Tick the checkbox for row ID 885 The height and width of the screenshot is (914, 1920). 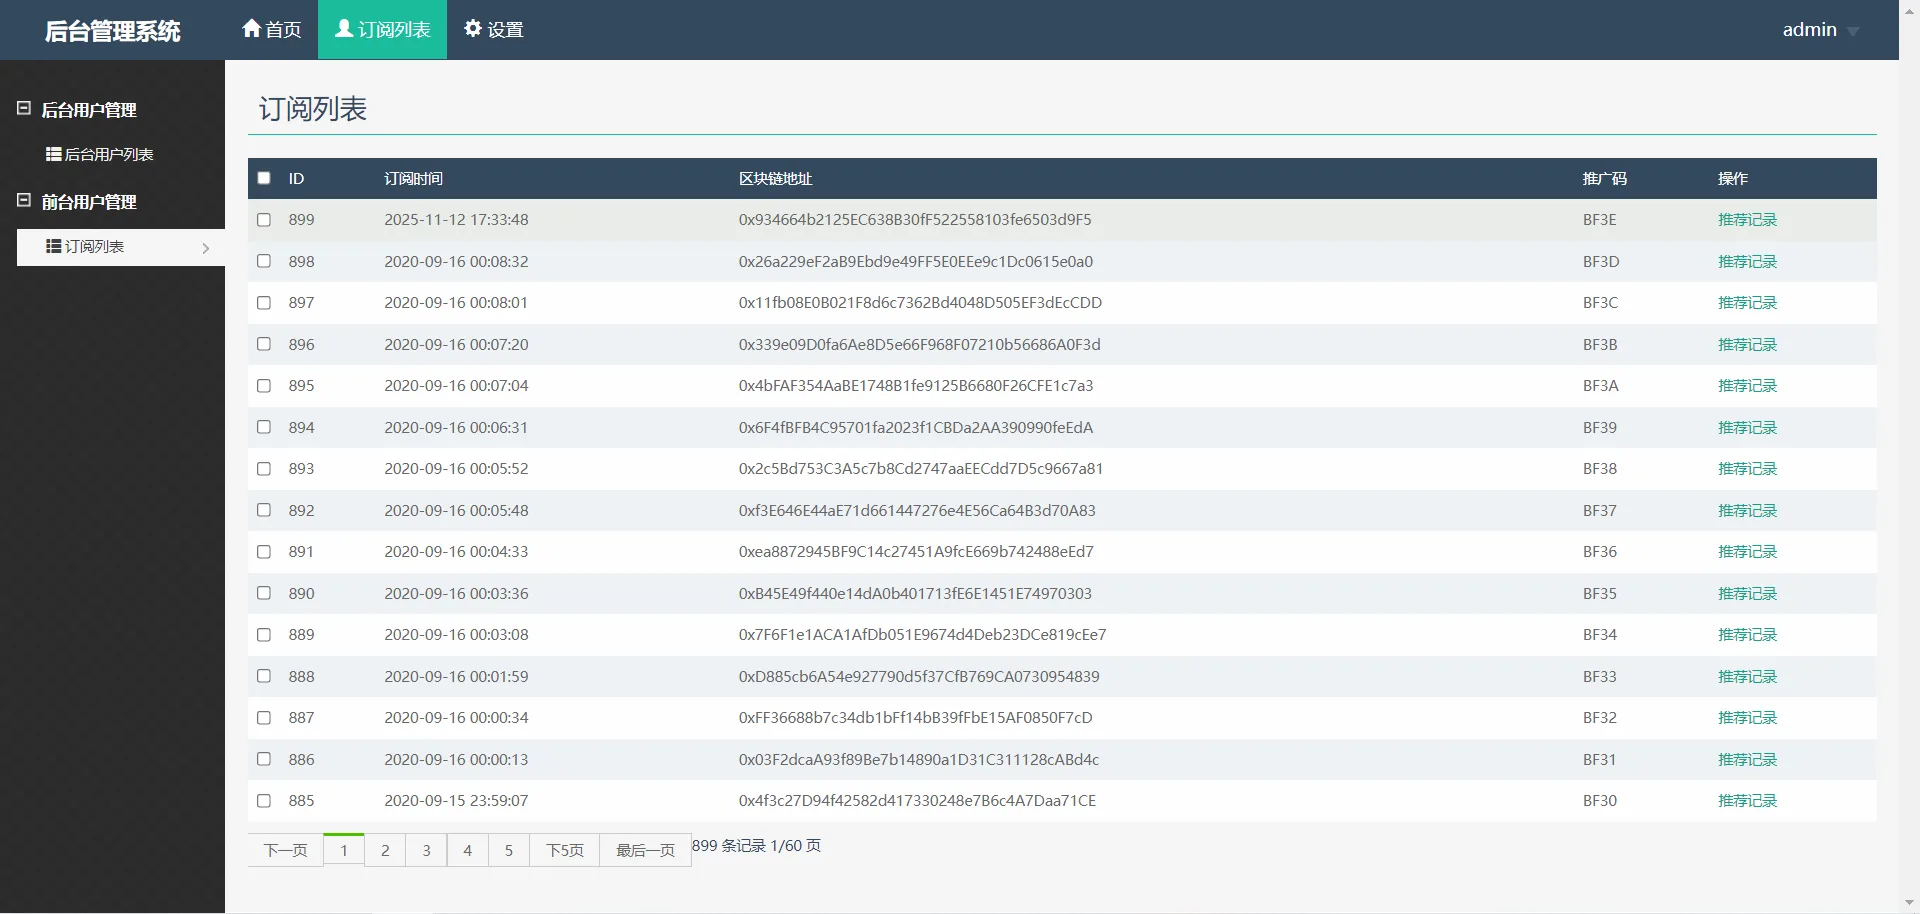point(264,801)
